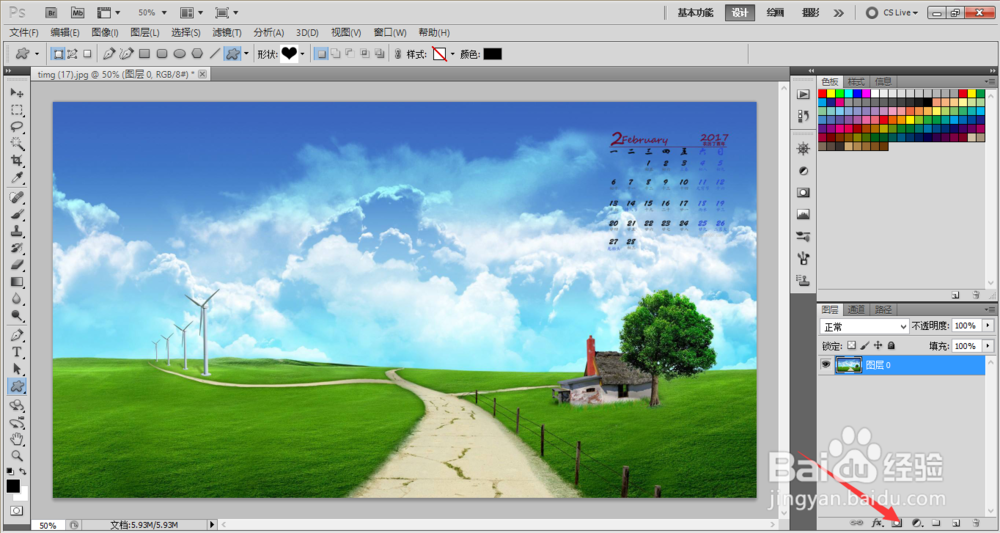Viewport: 1000px width, 533px height.
Task: Select the Zoom tool
Action: pos(17,456)
